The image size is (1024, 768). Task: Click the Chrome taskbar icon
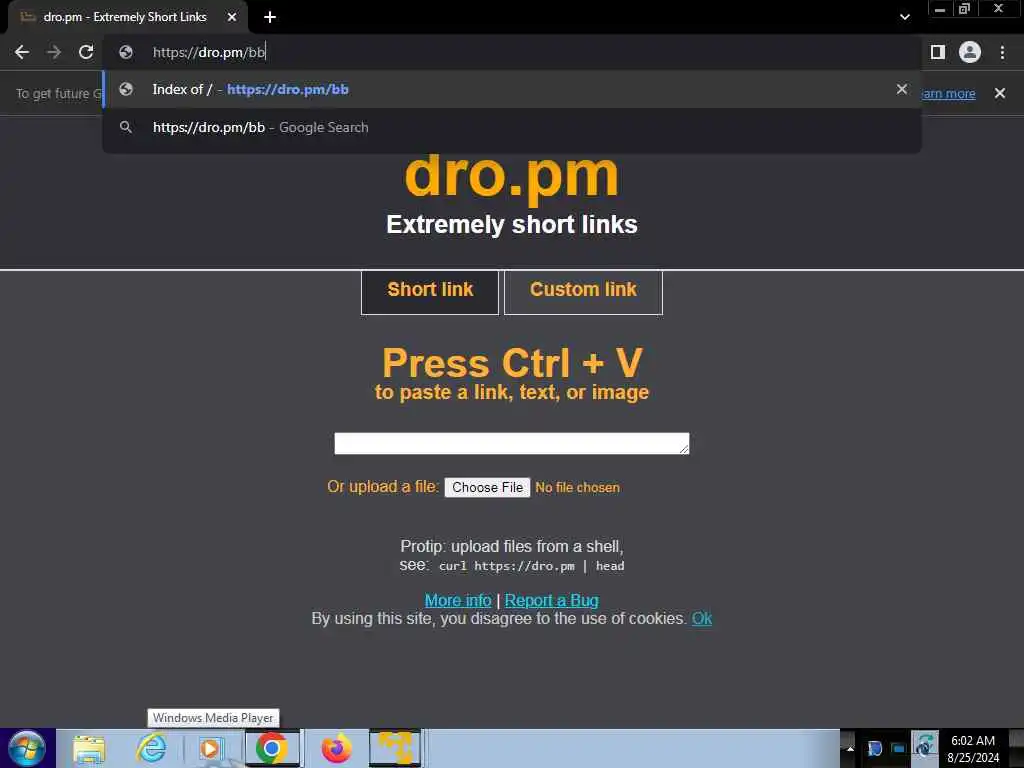click(272, 748)
